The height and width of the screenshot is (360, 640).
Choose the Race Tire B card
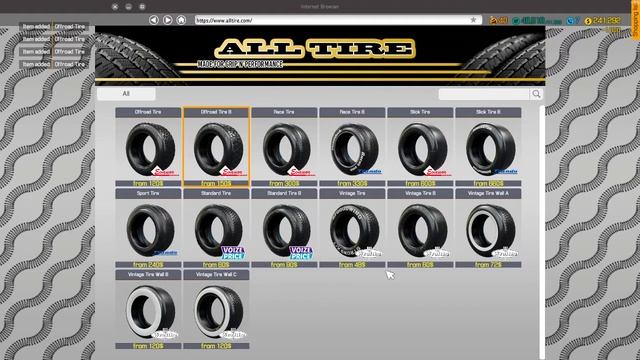coord(352,147)
